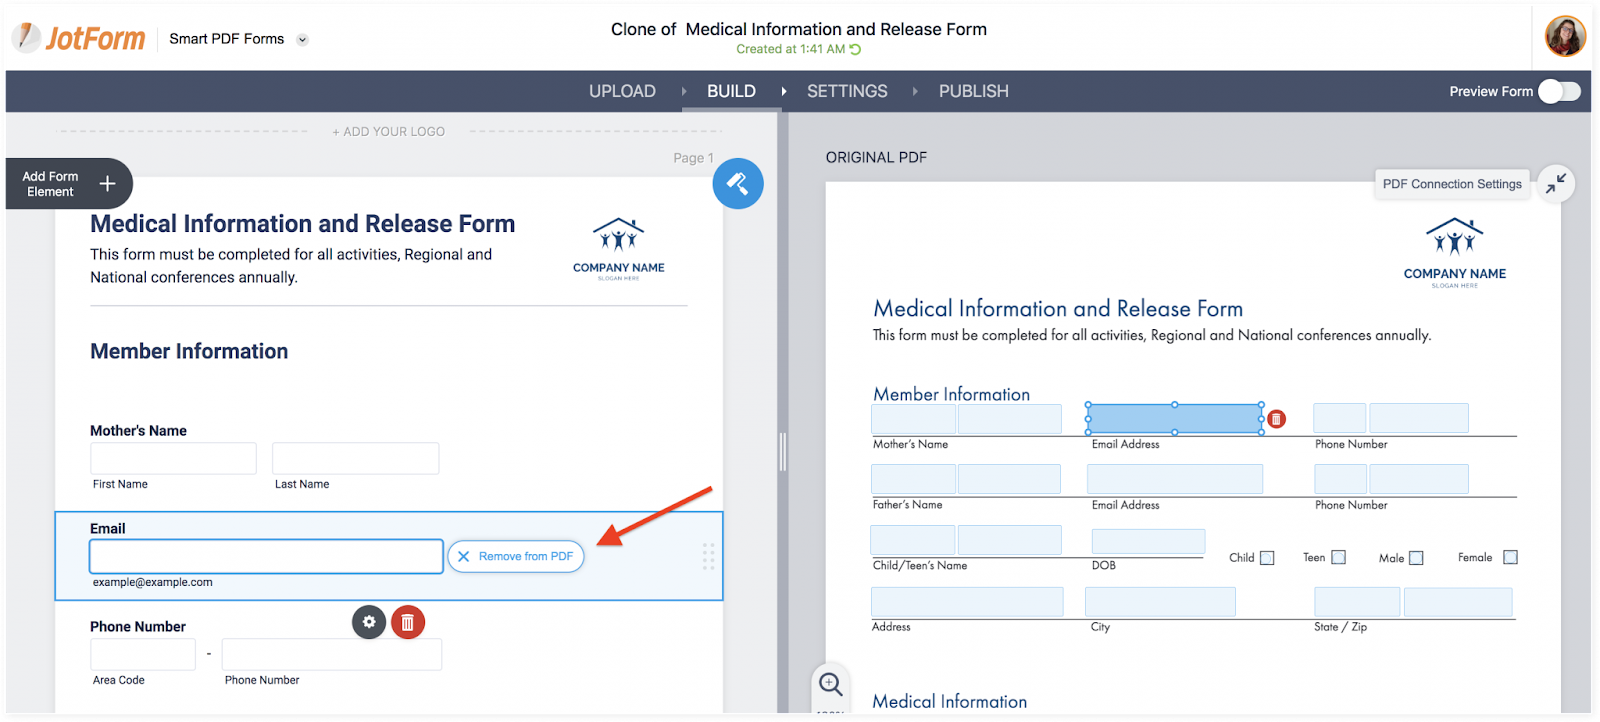The width and height of the screenshot is (1600, 722).
Task: Go to the PUBLISH tab
Action: pos(973,91)
